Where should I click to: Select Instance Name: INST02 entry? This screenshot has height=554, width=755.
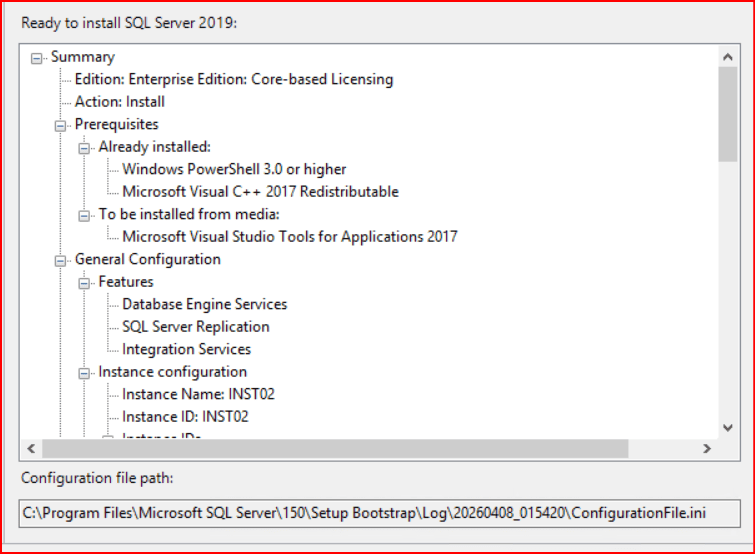(198, 394)
